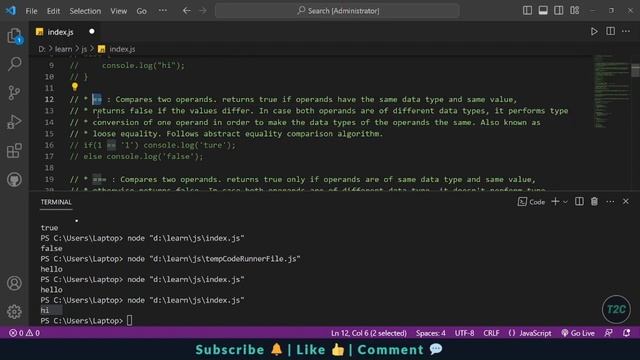Change indentation via Spaces: 4

pyautogui.click(x=431, y=333)
